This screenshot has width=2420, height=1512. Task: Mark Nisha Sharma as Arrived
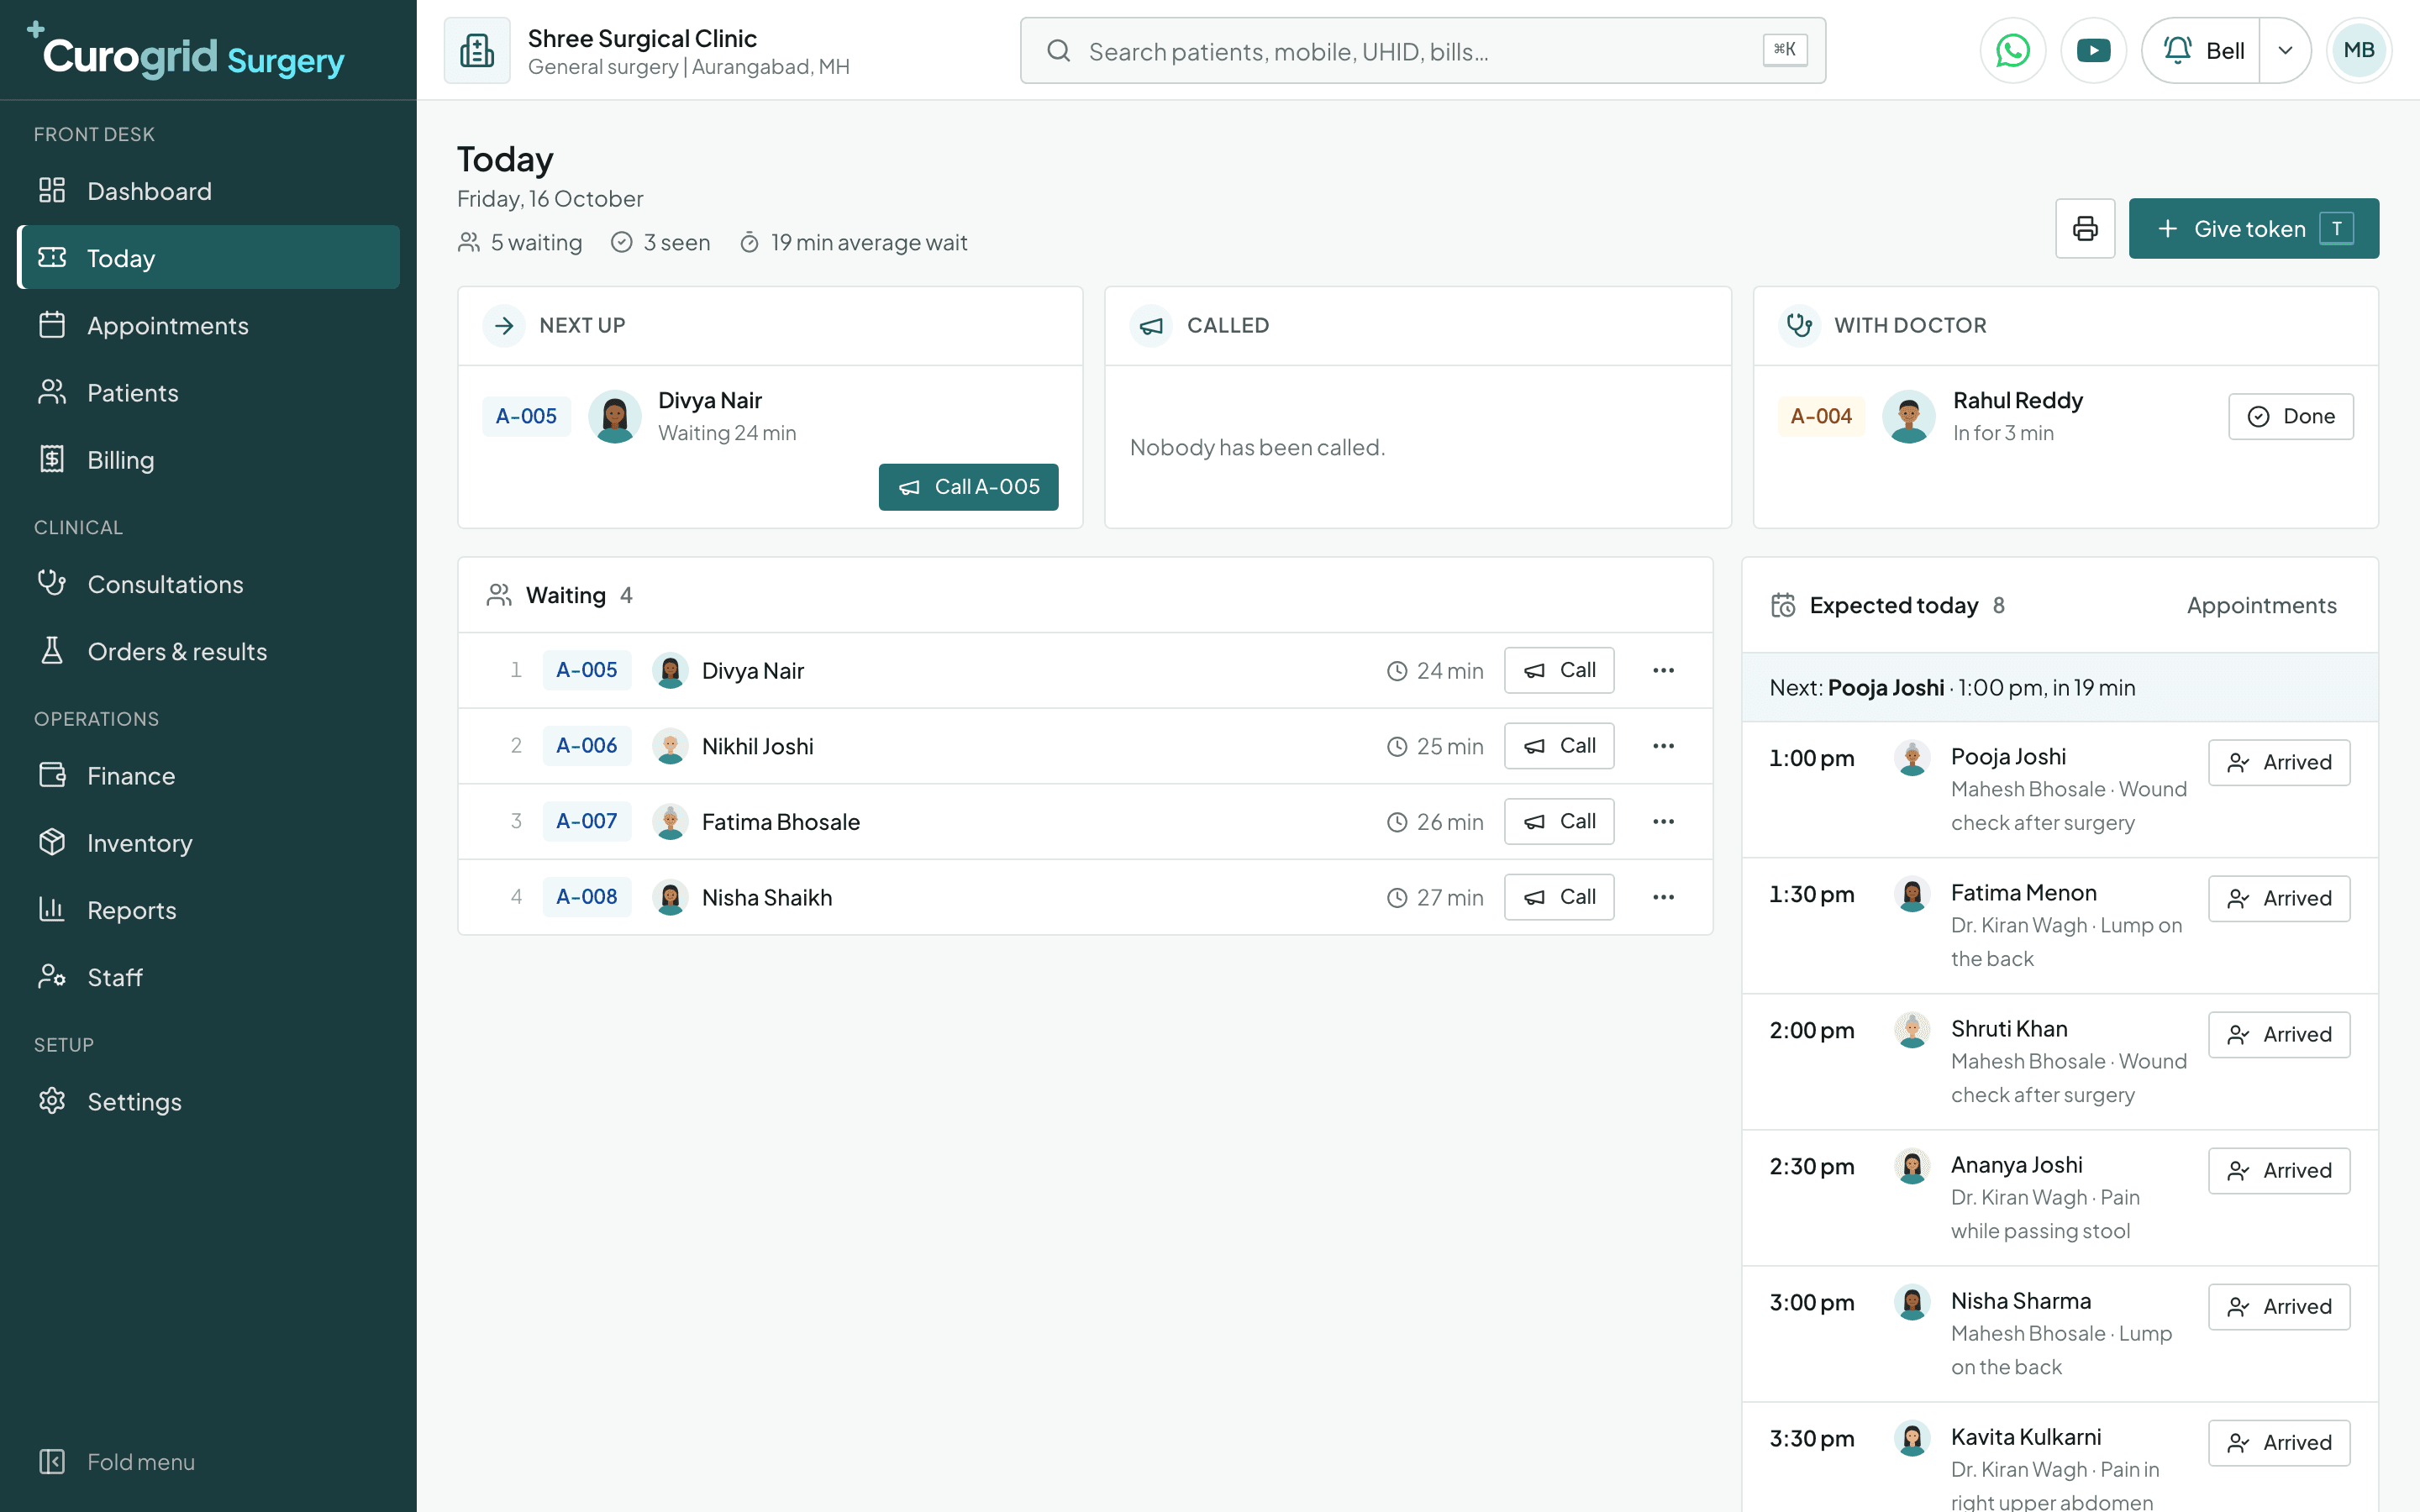[2278, 1306]
